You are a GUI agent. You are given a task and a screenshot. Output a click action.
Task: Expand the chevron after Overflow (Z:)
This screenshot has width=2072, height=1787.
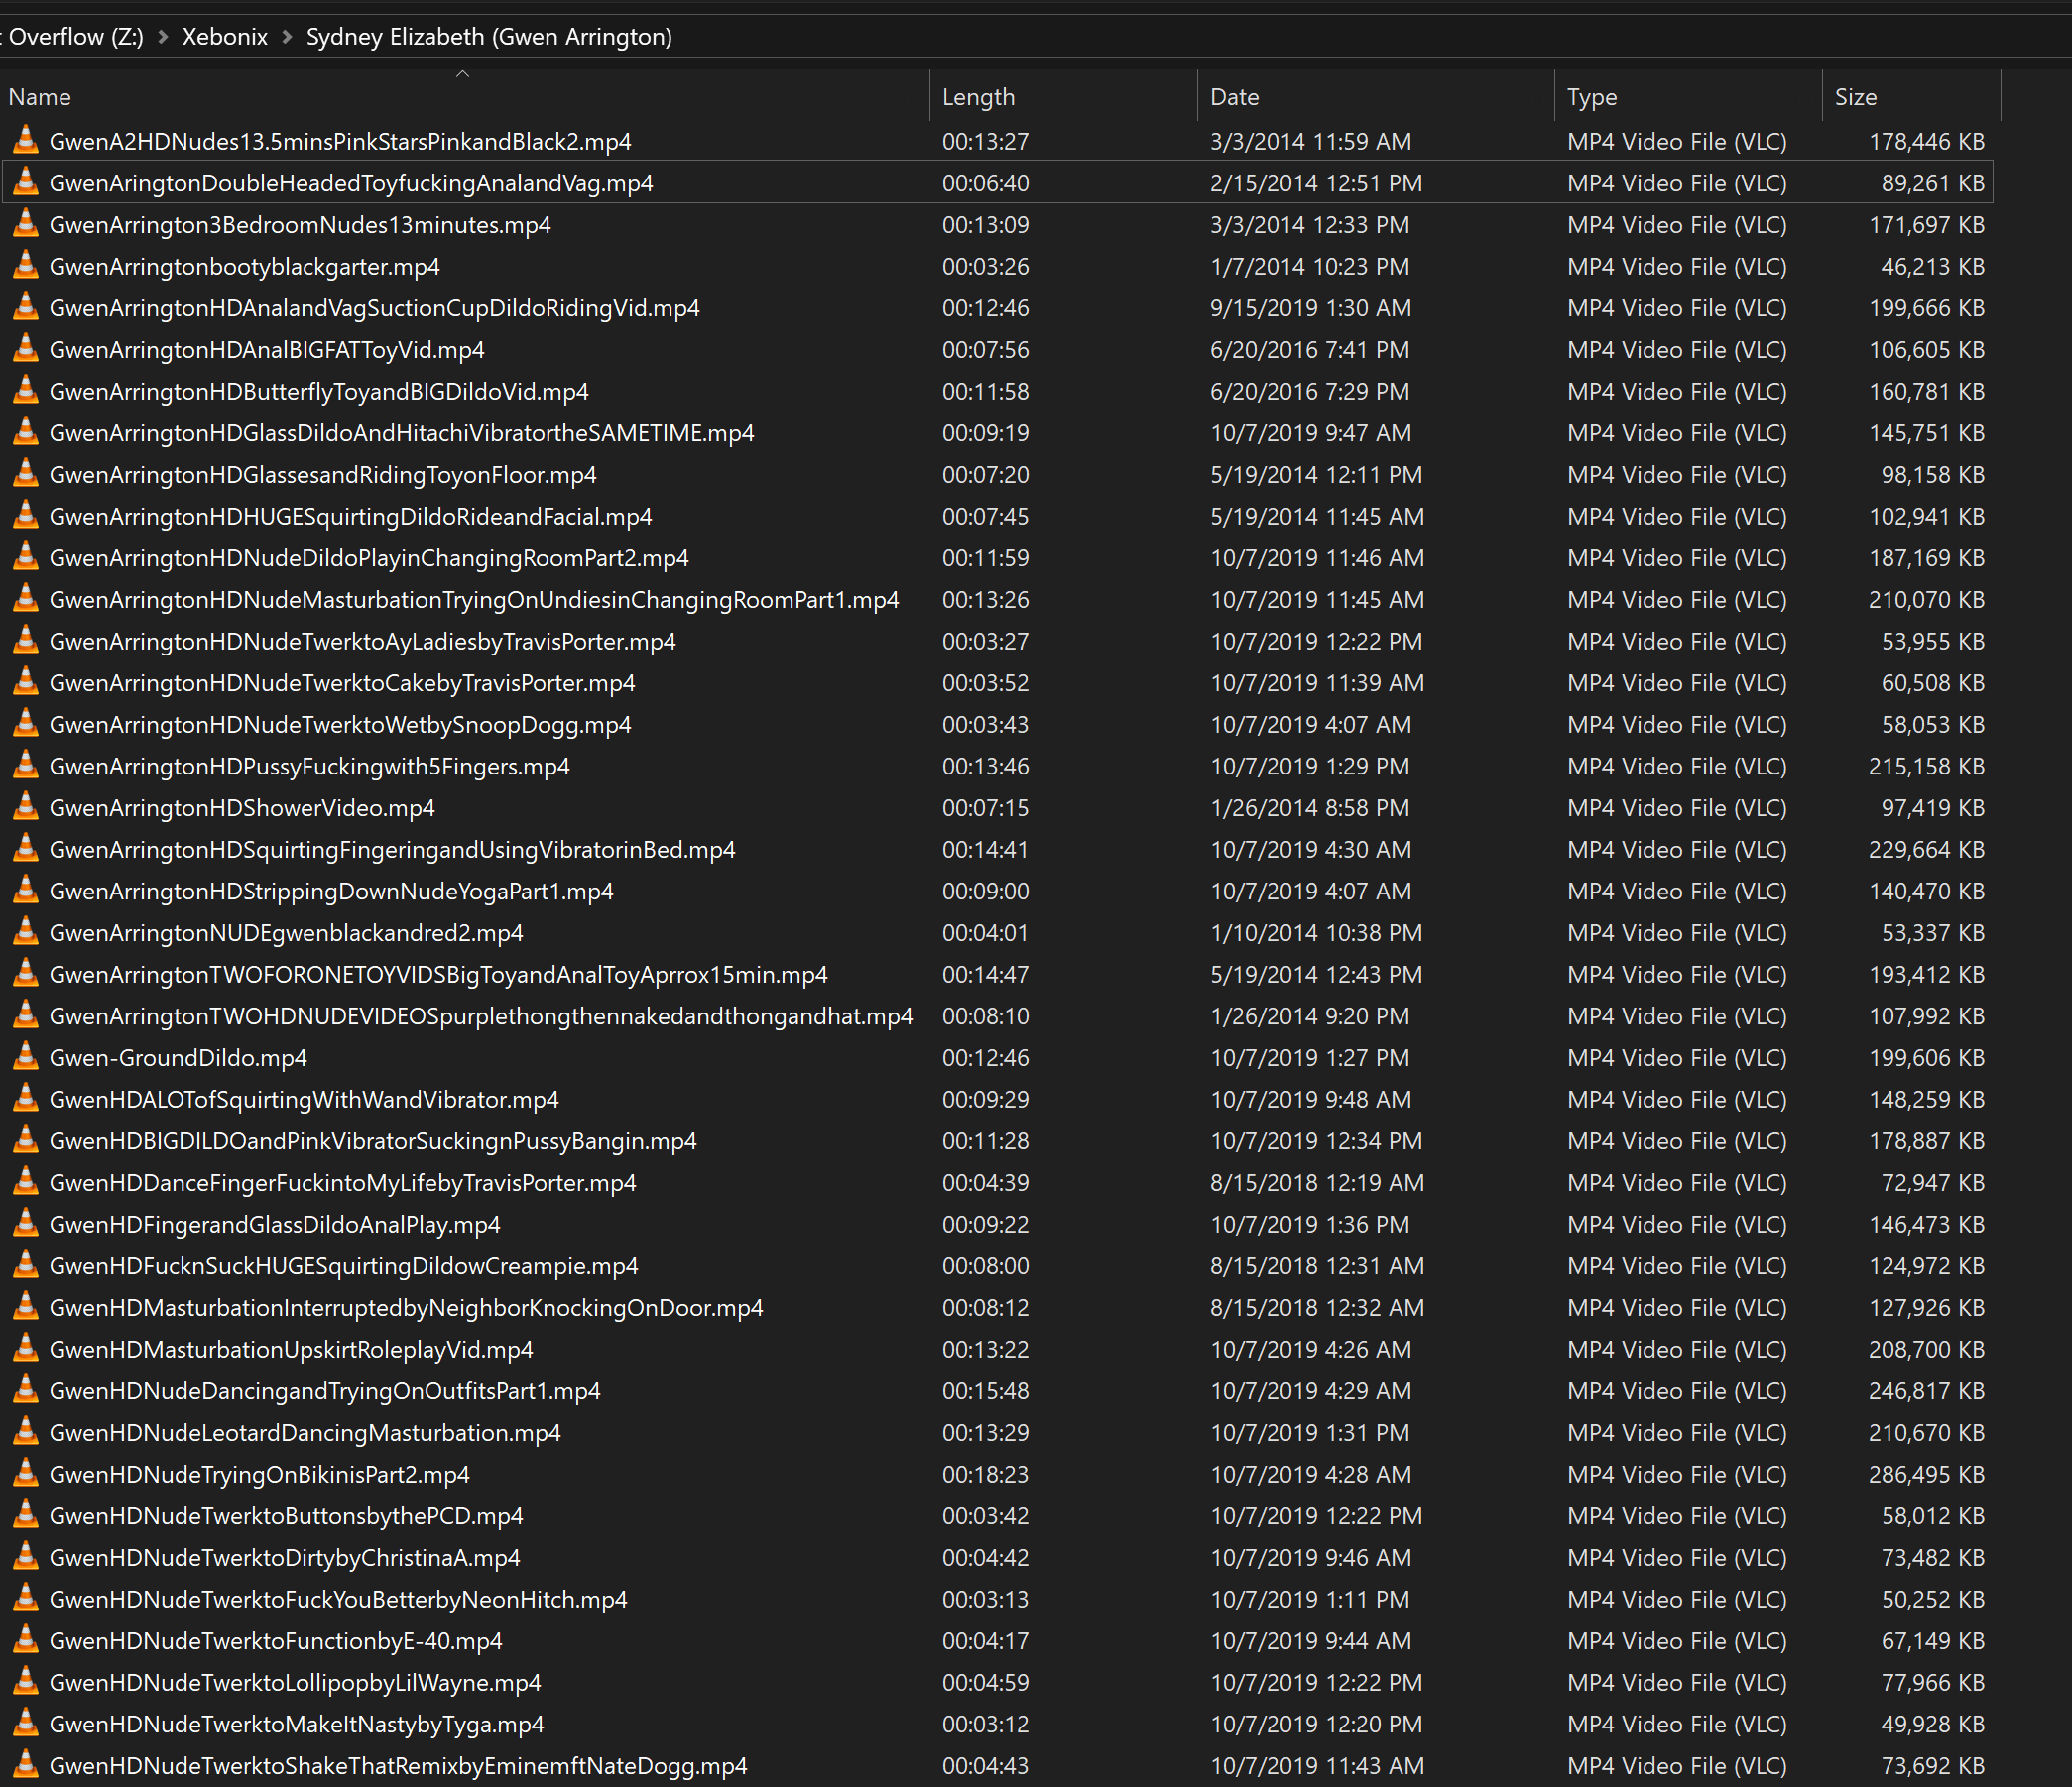tap(163, 37)
